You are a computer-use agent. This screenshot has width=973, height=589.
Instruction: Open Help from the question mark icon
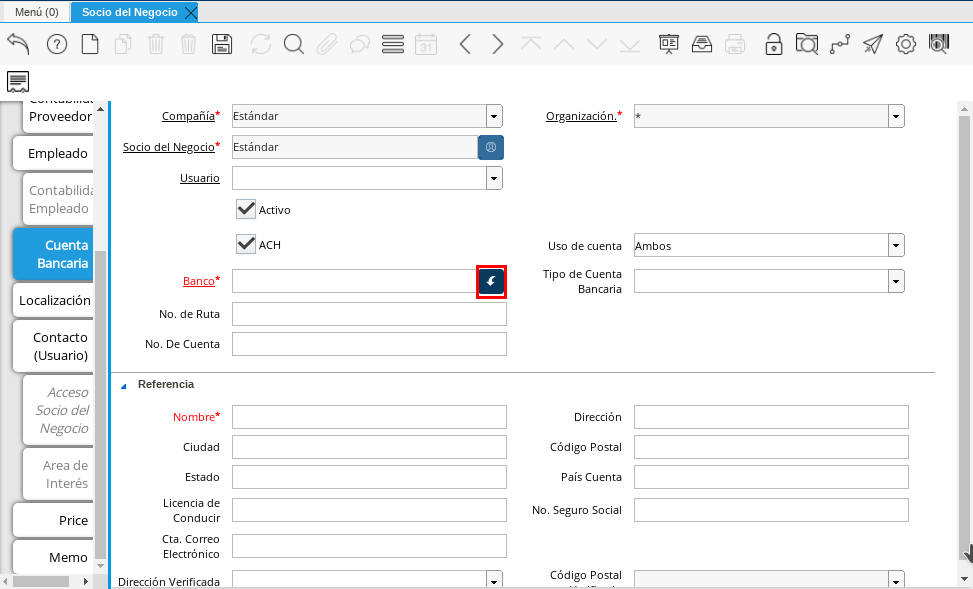tap(57, 44)
